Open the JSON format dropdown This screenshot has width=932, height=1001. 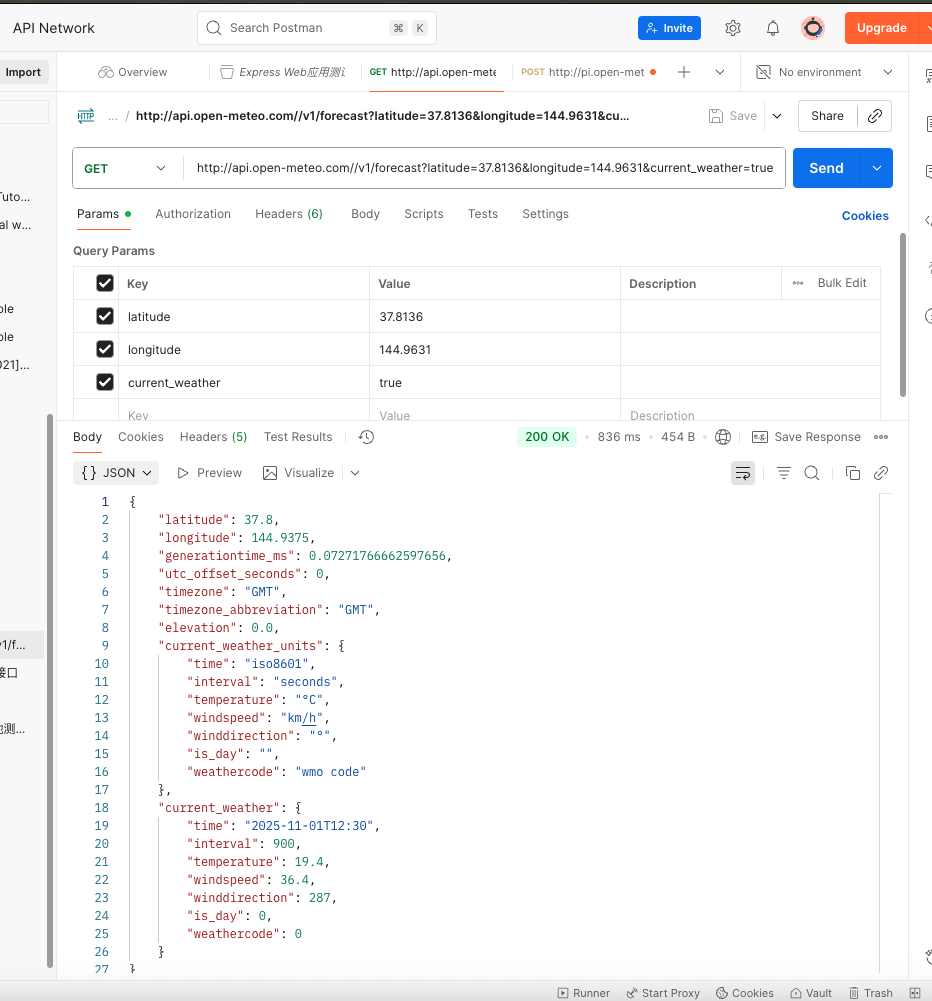pos(116,473)
